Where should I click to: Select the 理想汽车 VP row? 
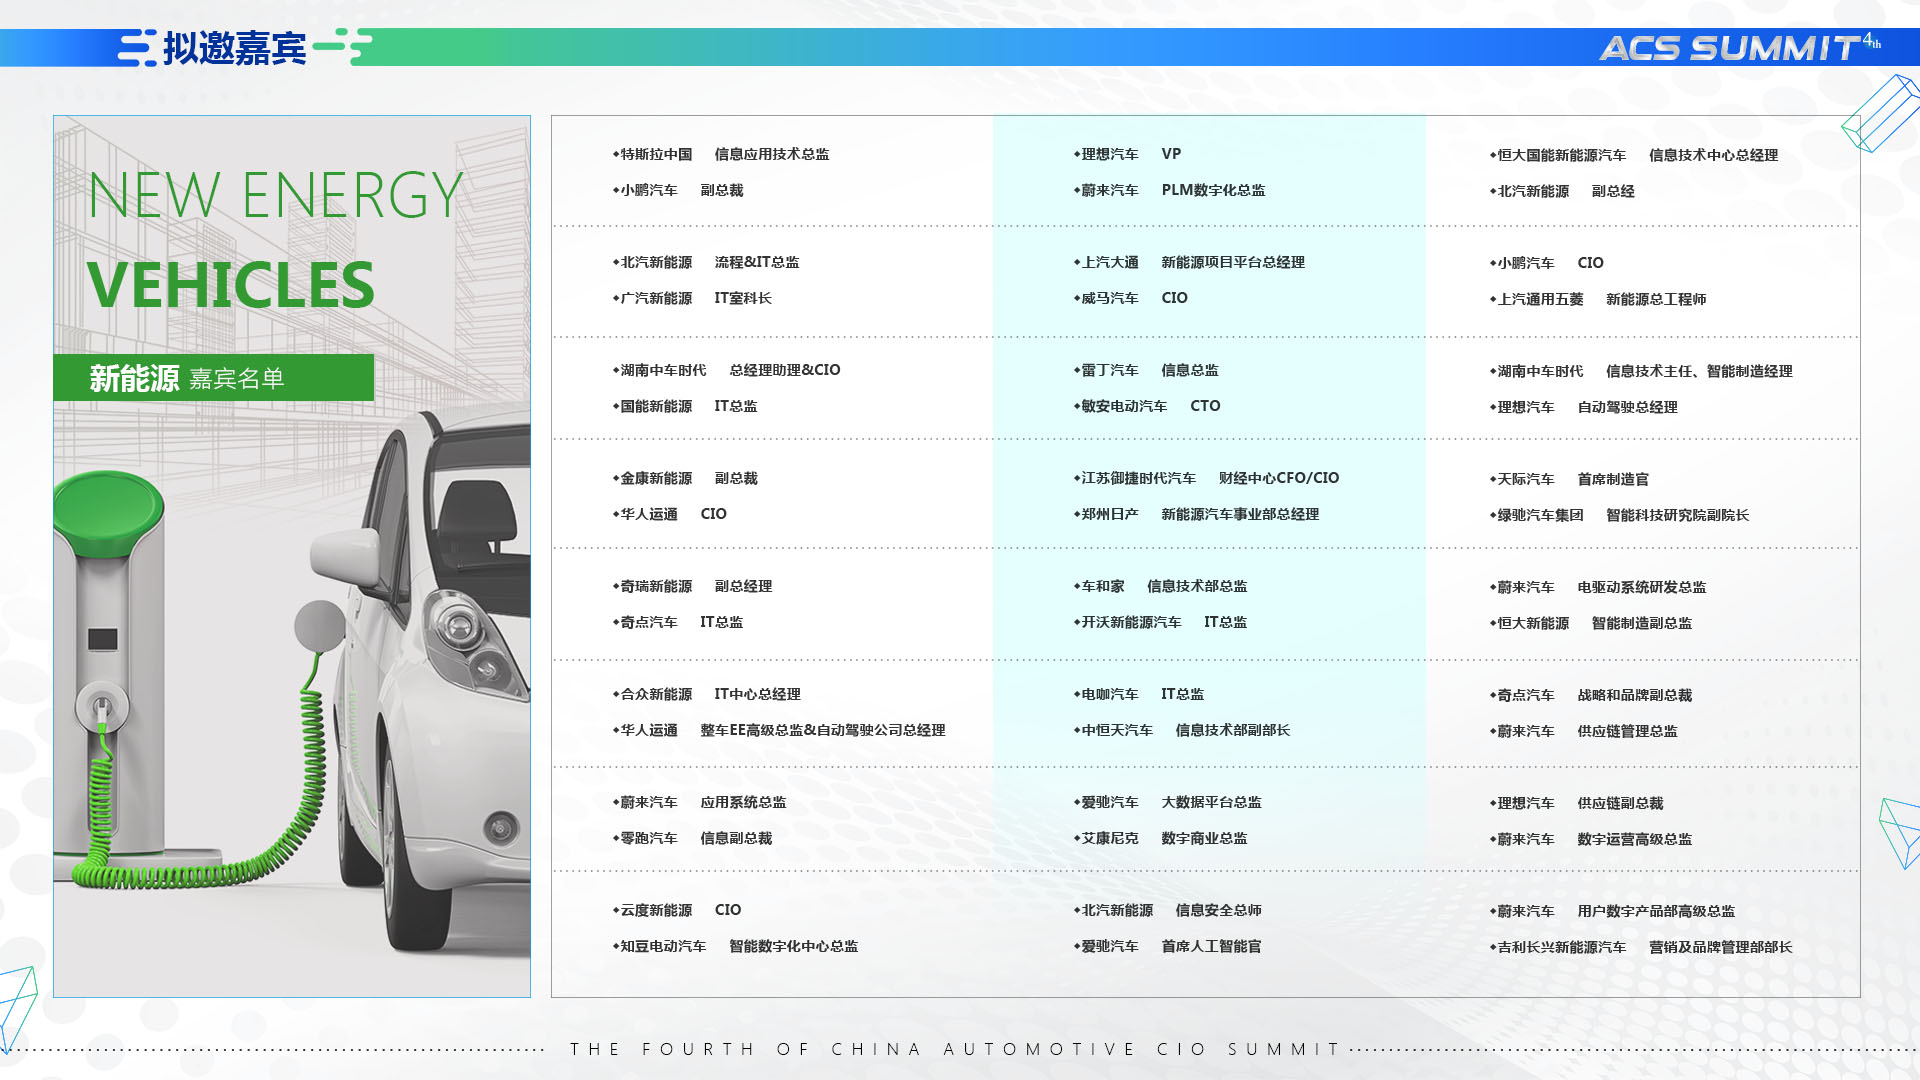[x=1127, y=154]
